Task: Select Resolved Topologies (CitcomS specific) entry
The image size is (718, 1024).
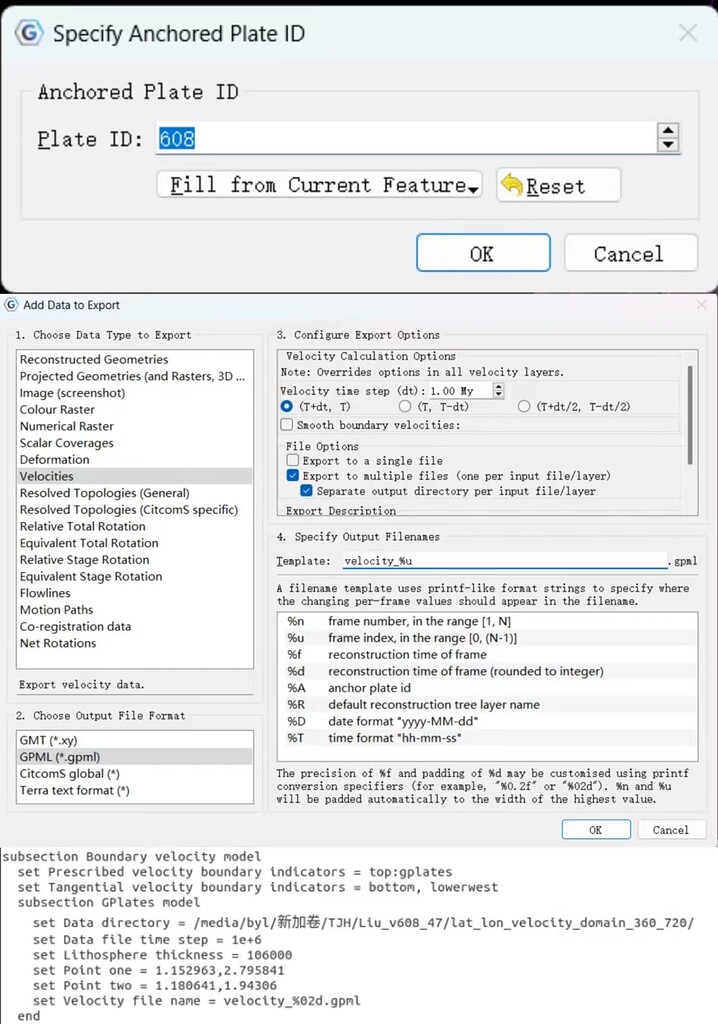Action: [x=135, y=509]
